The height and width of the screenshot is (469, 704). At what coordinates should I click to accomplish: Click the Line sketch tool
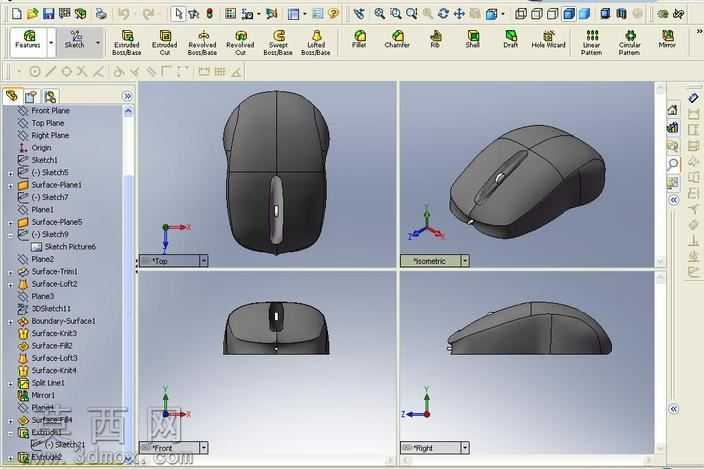point(51,71)
